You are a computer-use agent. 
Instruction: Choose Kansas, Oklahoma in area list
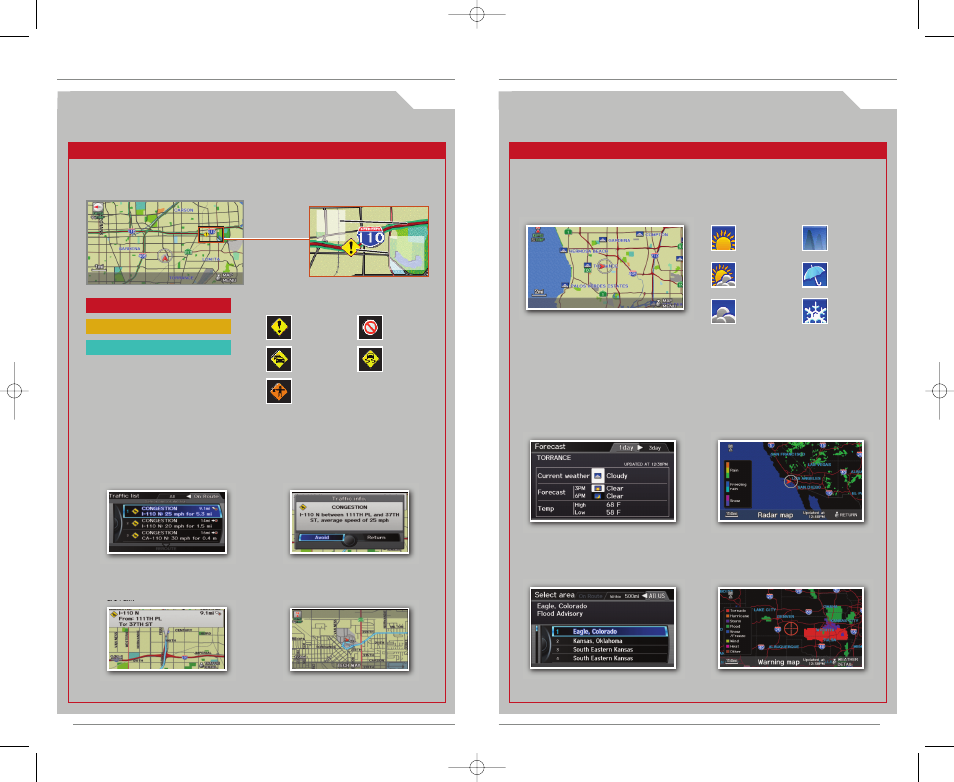click(610, 641)
